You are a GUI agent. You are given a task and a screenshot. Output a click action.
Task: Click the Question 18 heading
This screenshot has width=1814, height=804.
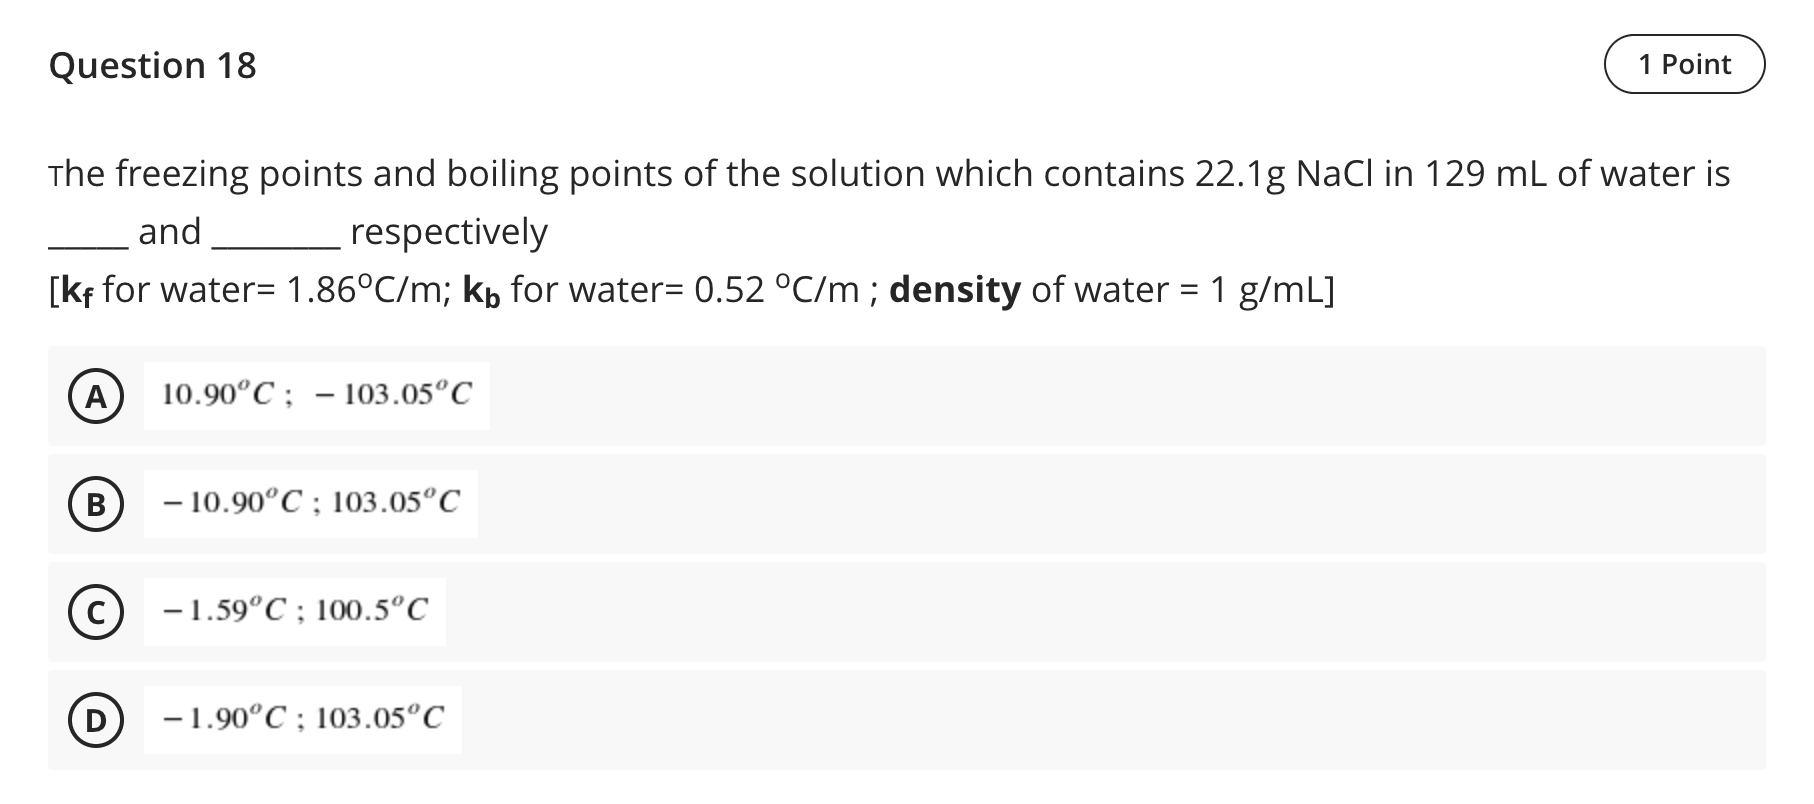154,65
